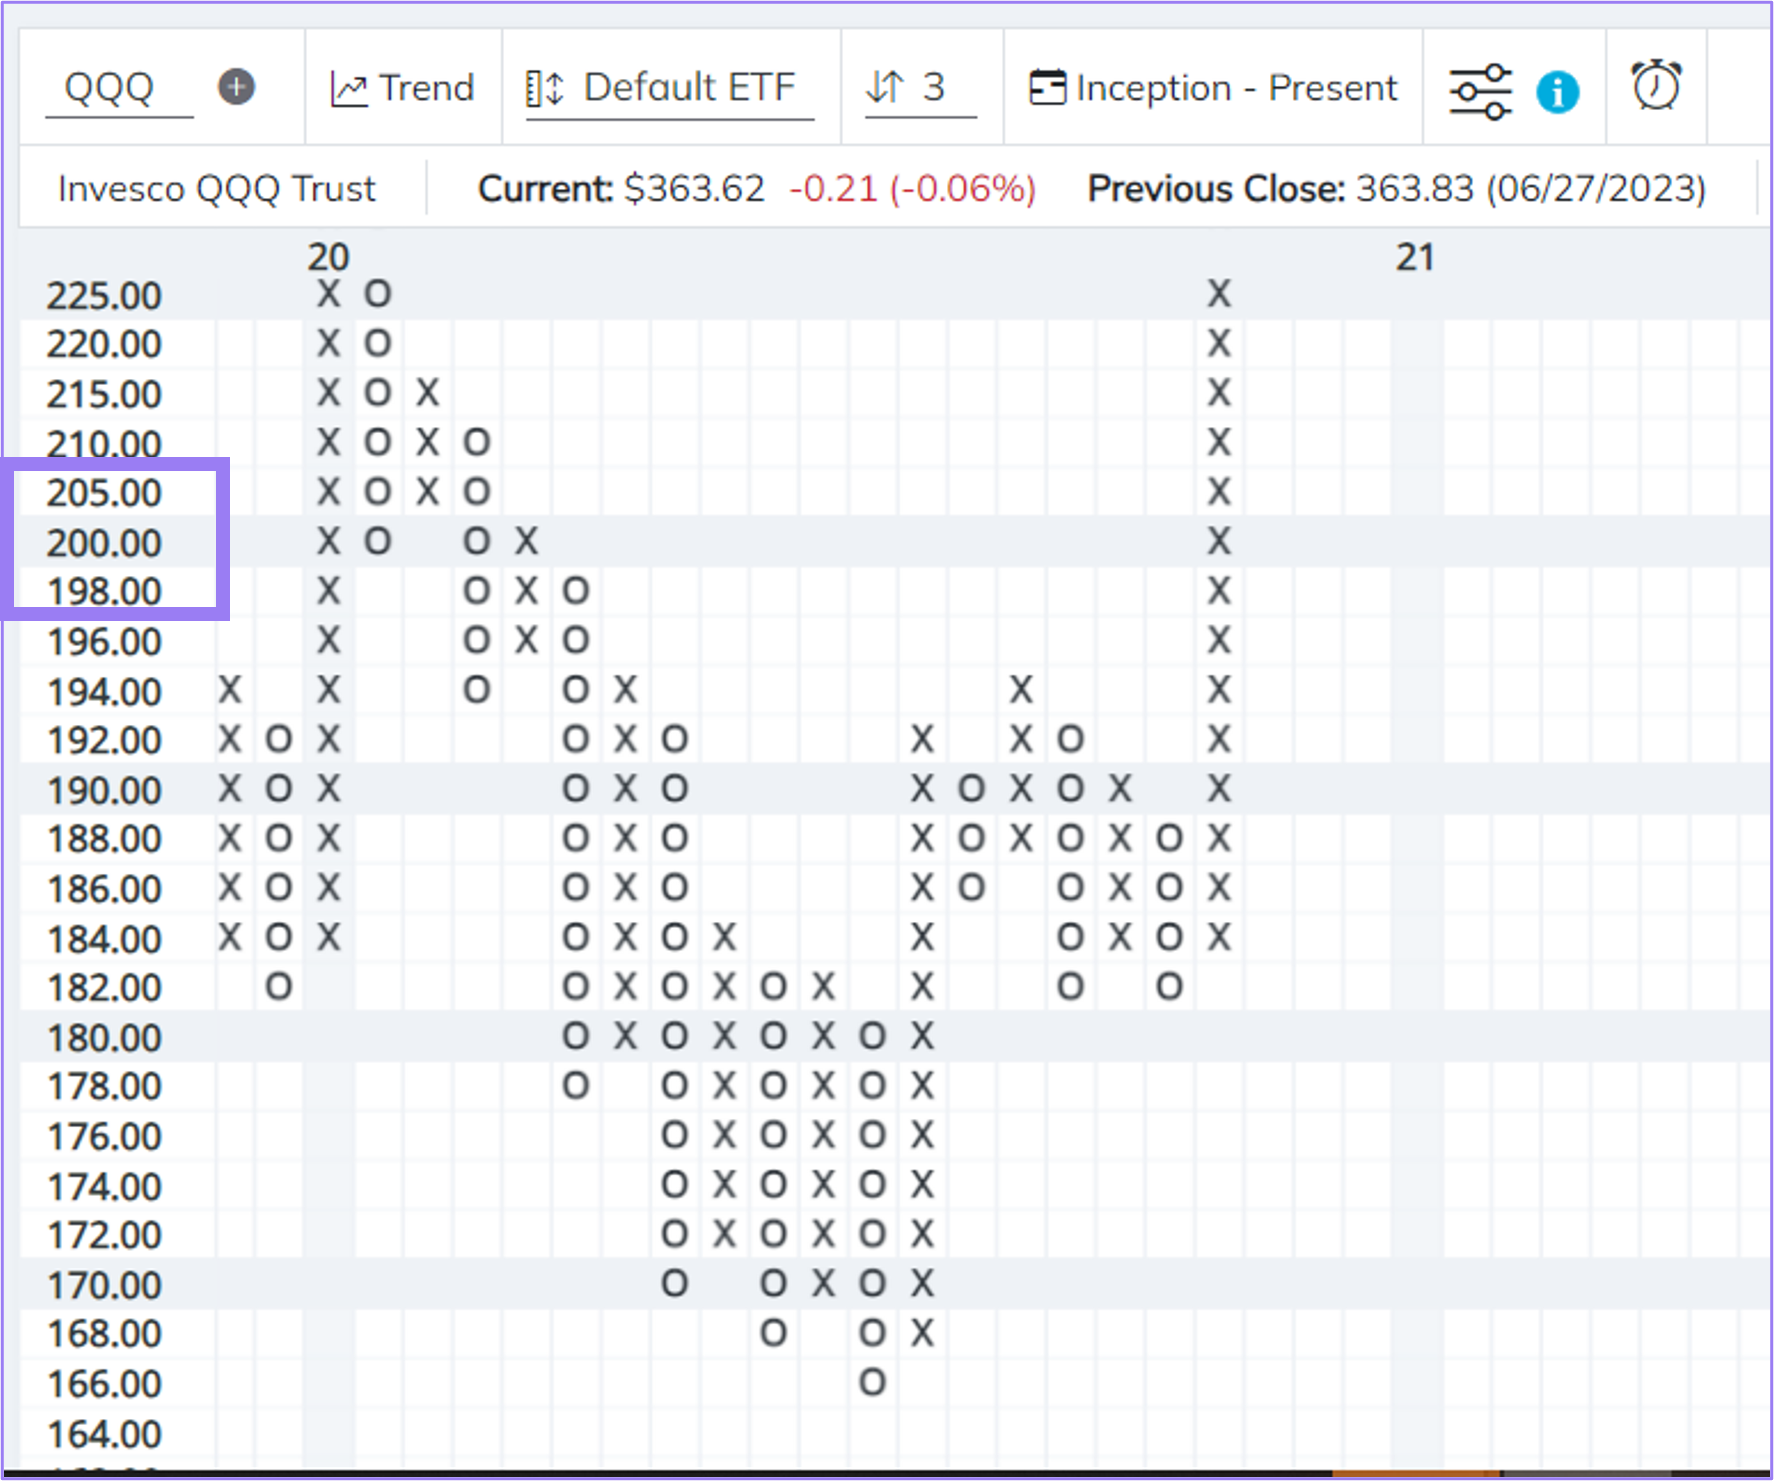Select the 182.00 price level label
Viewport: 1774px width, 1481px height.
104,988
